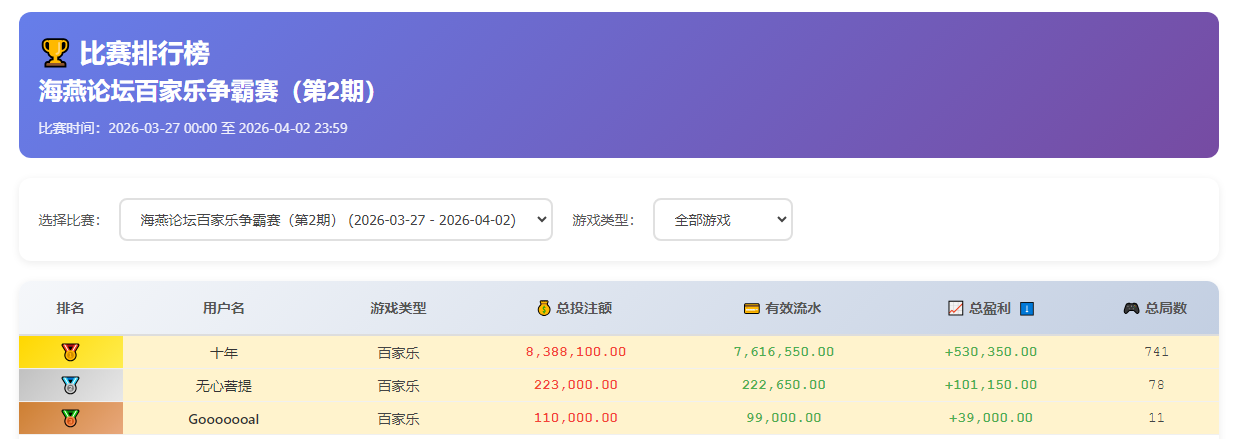The image size is (1235, 439).
Task: Select the username 十年 in first row
Action: point(223,352)
